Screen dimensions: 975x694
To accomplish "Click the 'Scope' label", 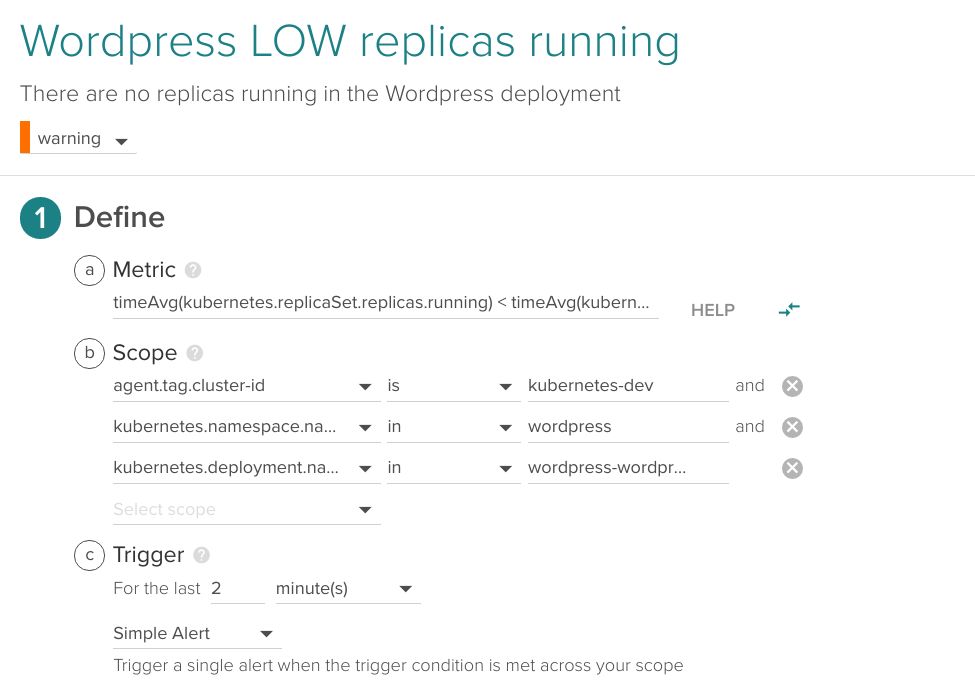I will pos(145,353).
